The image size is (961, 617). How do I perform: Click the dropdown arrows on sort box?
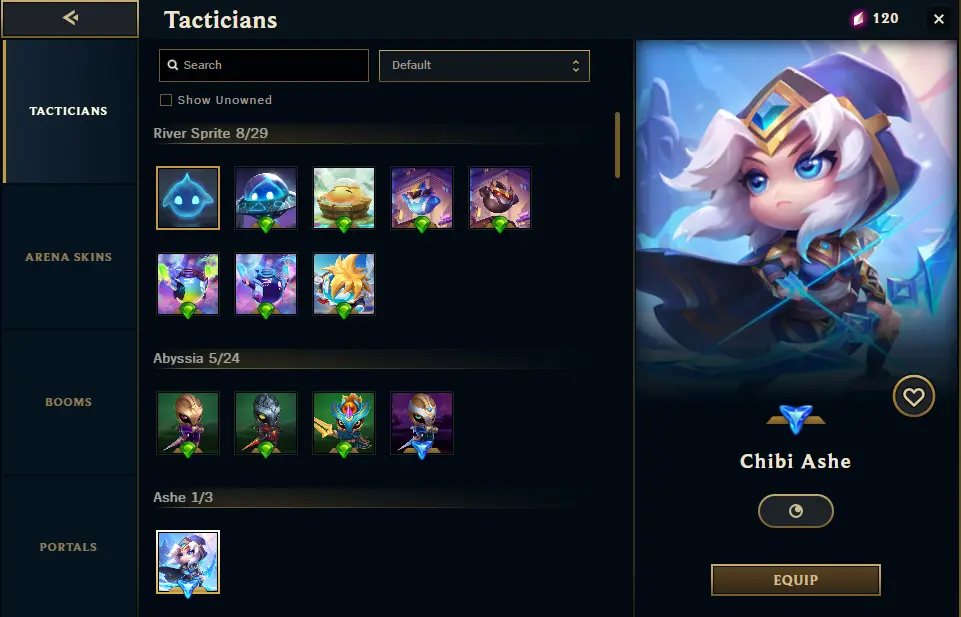[575, 66]
